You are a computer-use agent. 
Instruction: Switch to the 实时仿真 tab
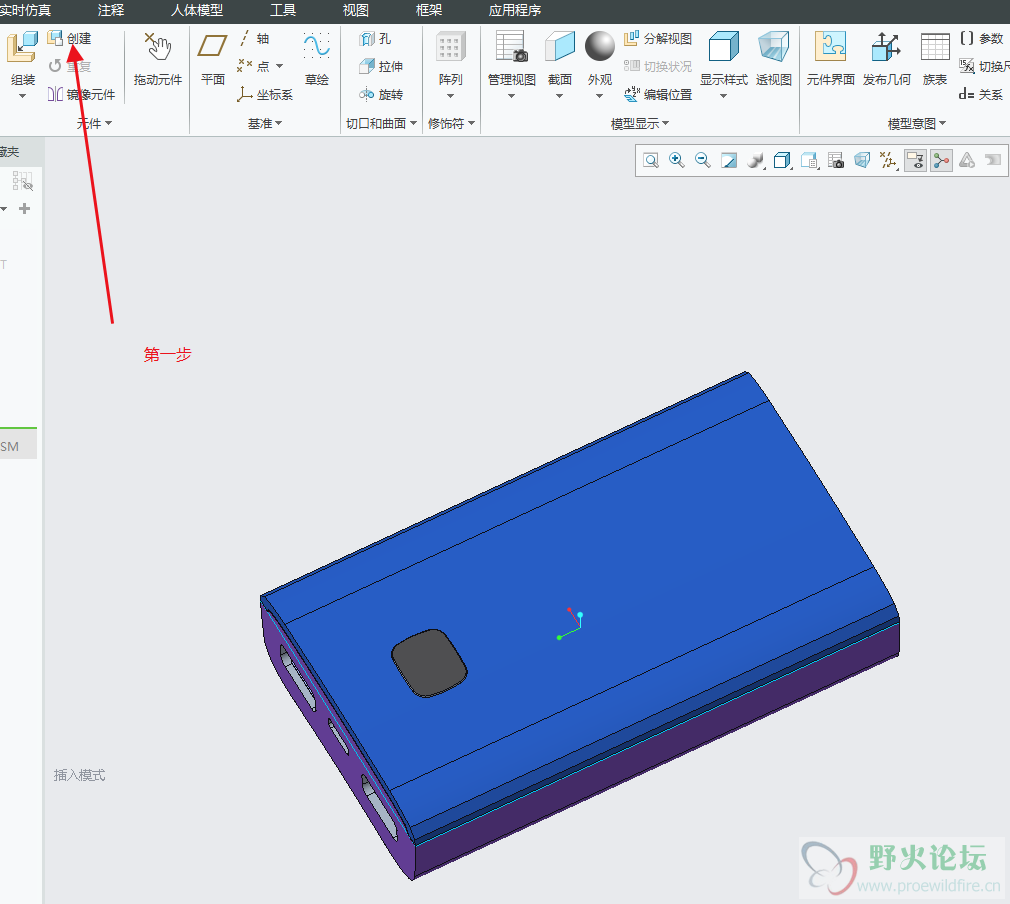pos(25,10)
